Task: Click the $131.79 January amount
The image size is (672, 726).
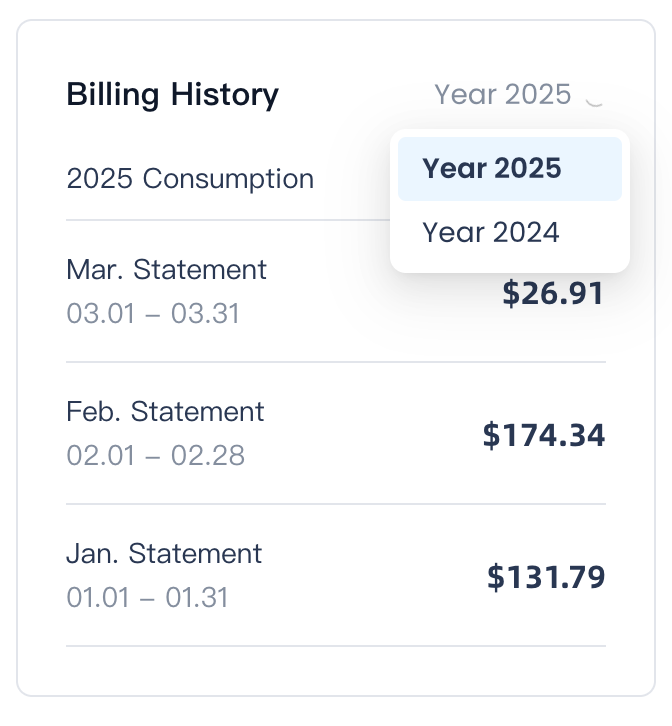Action: click(x=546, y=577)
